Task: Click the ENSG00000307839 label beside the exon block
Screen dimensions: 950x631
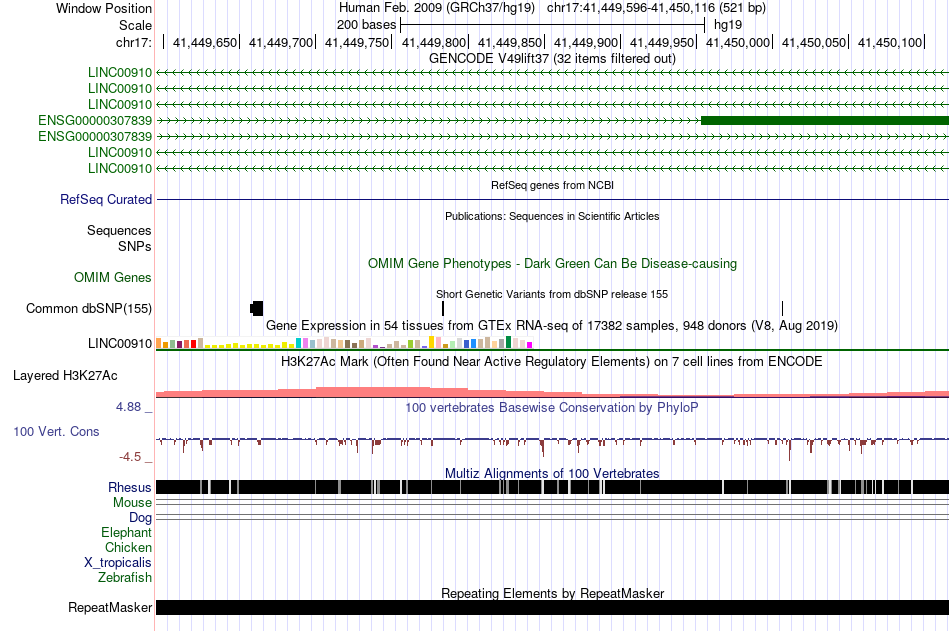Action: tap(95, 121)
